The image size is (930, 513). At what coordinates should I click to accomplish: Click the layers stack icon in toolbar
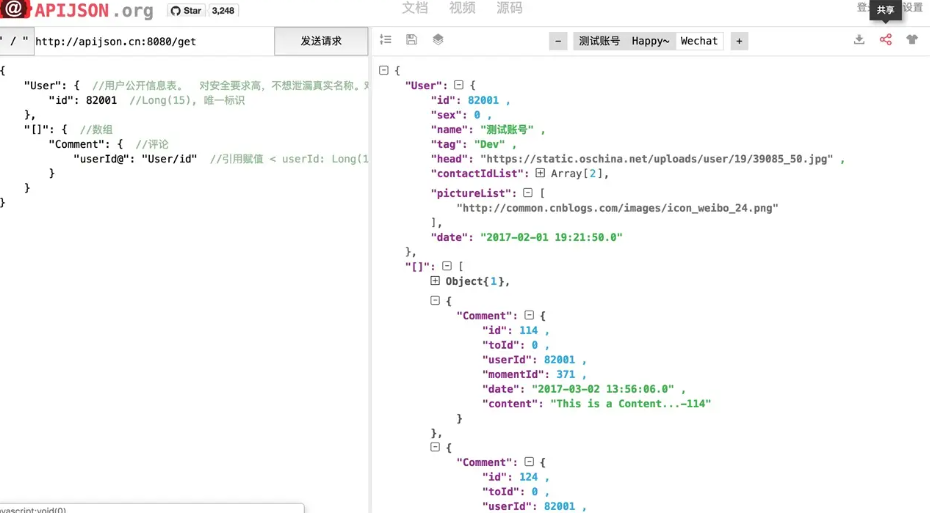click(438, 40)
